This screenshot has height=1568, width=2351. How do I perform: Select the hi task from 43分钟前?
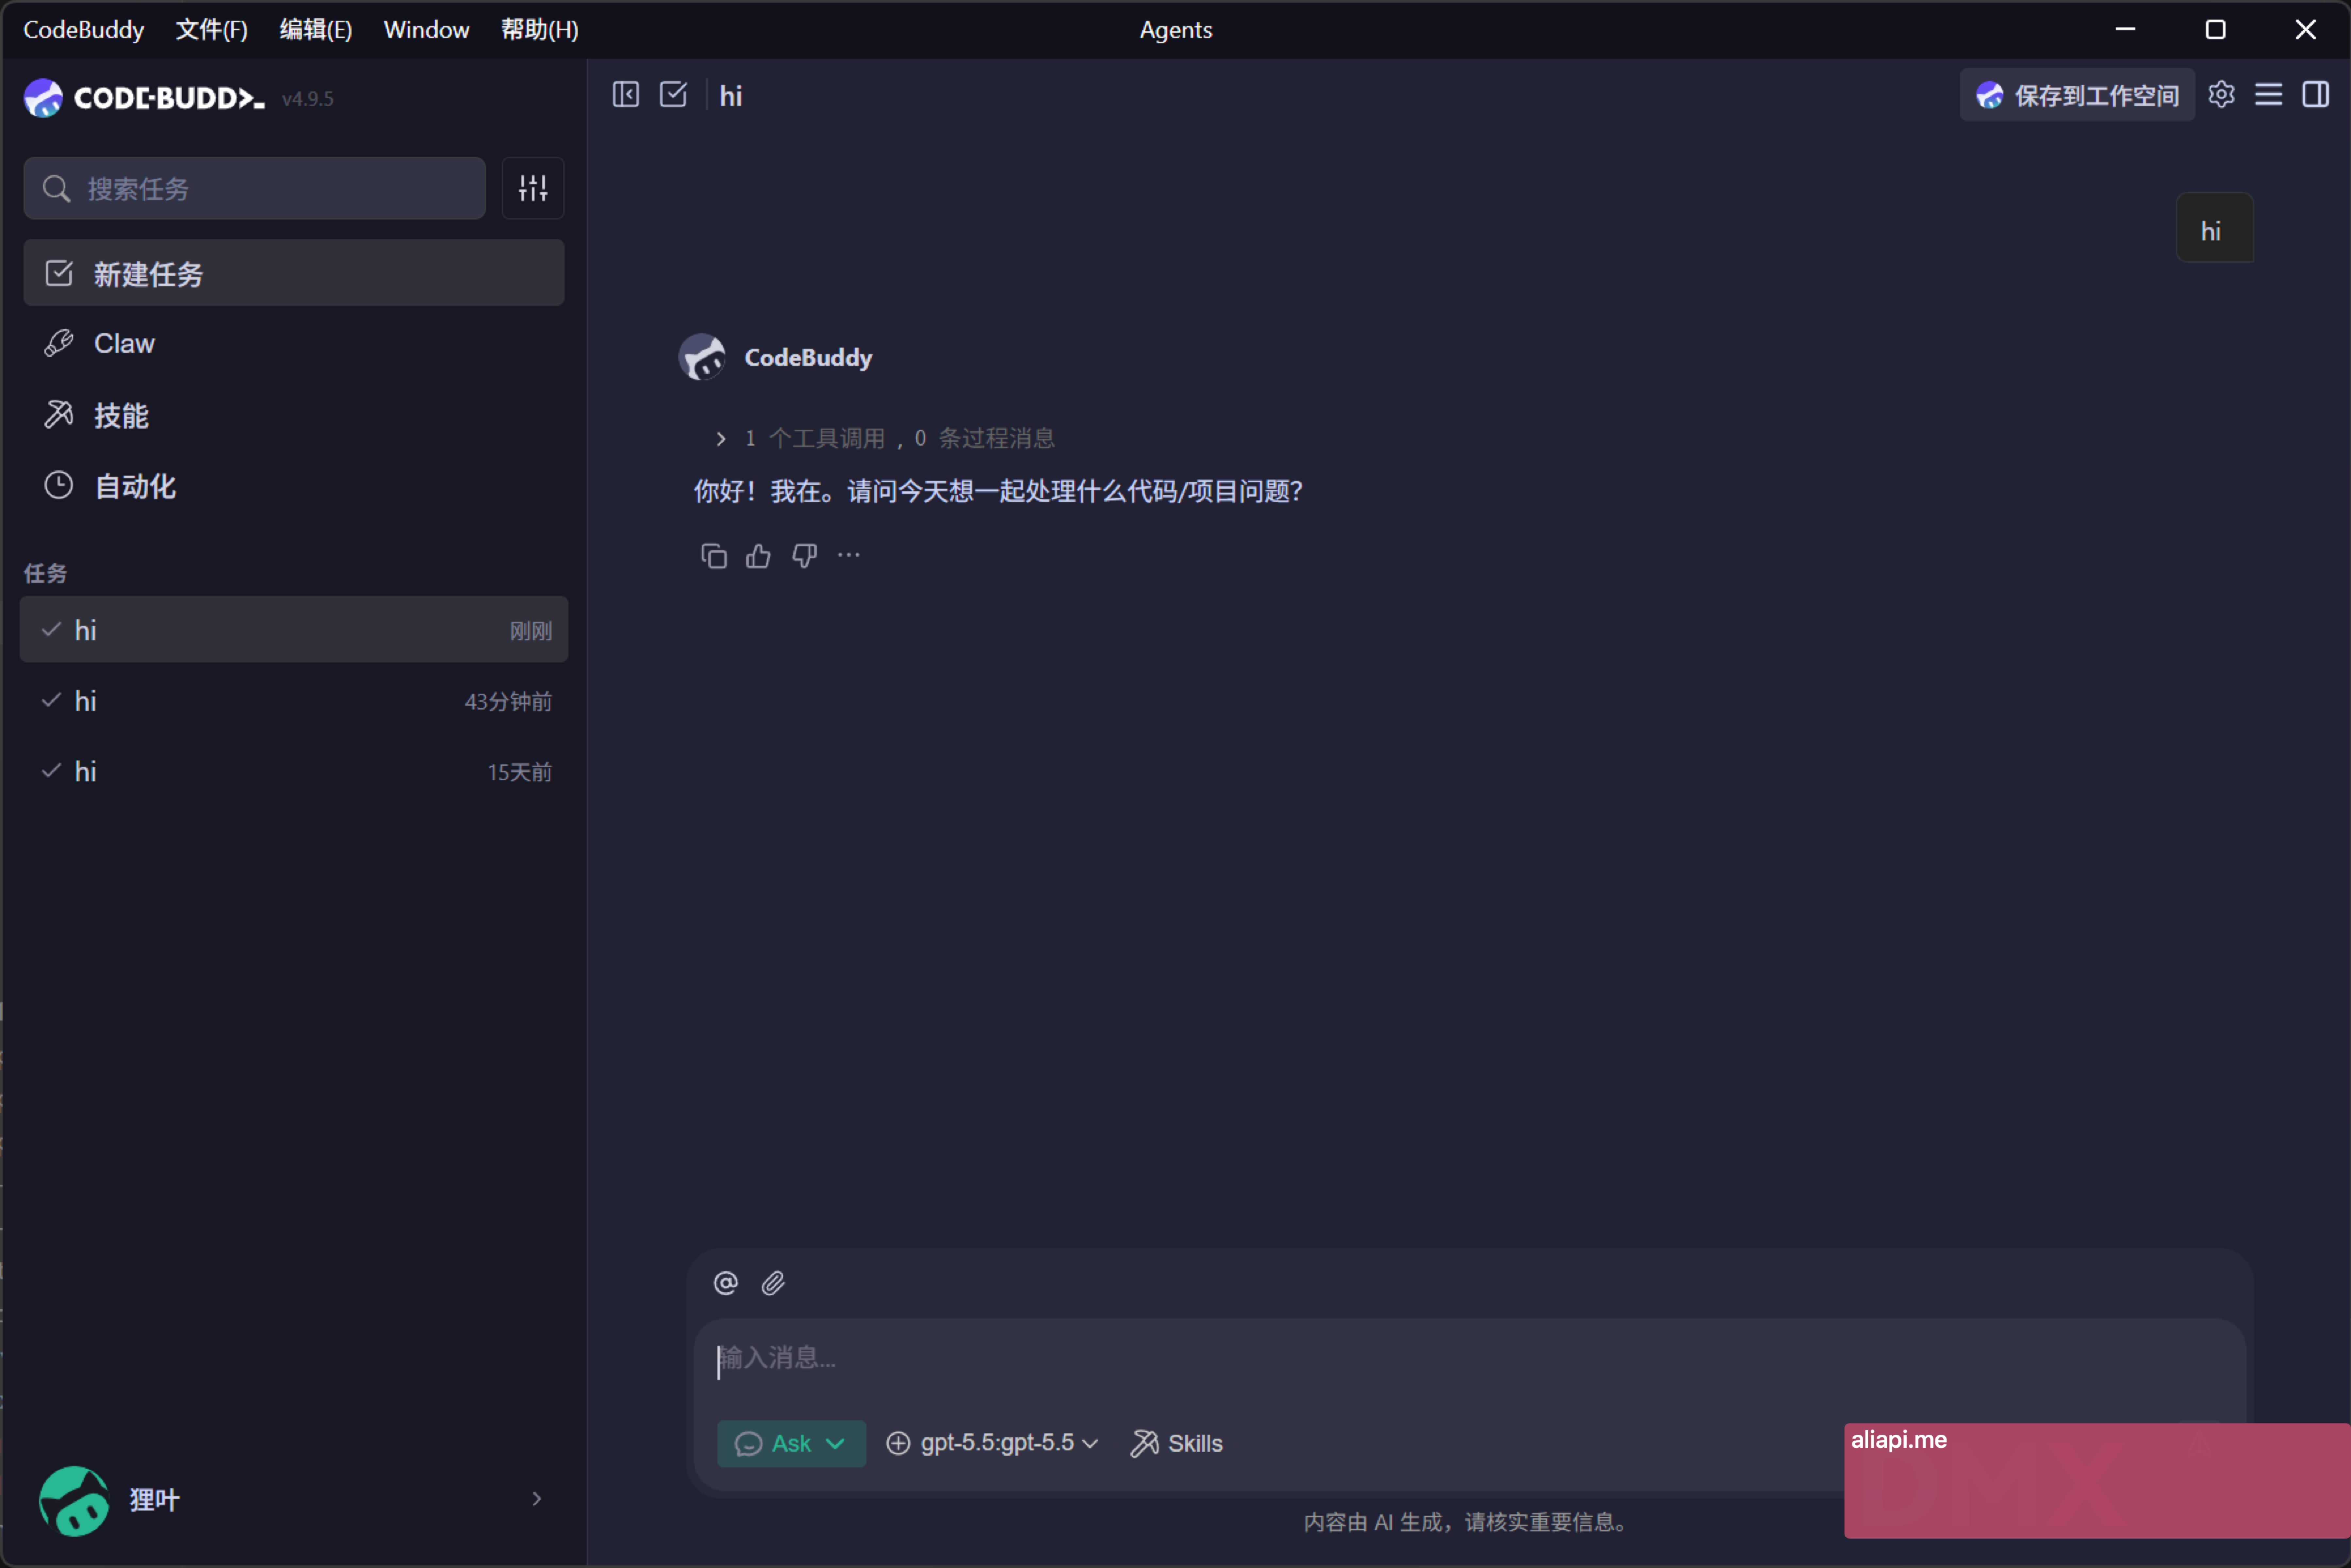click(x=294, y=701)
